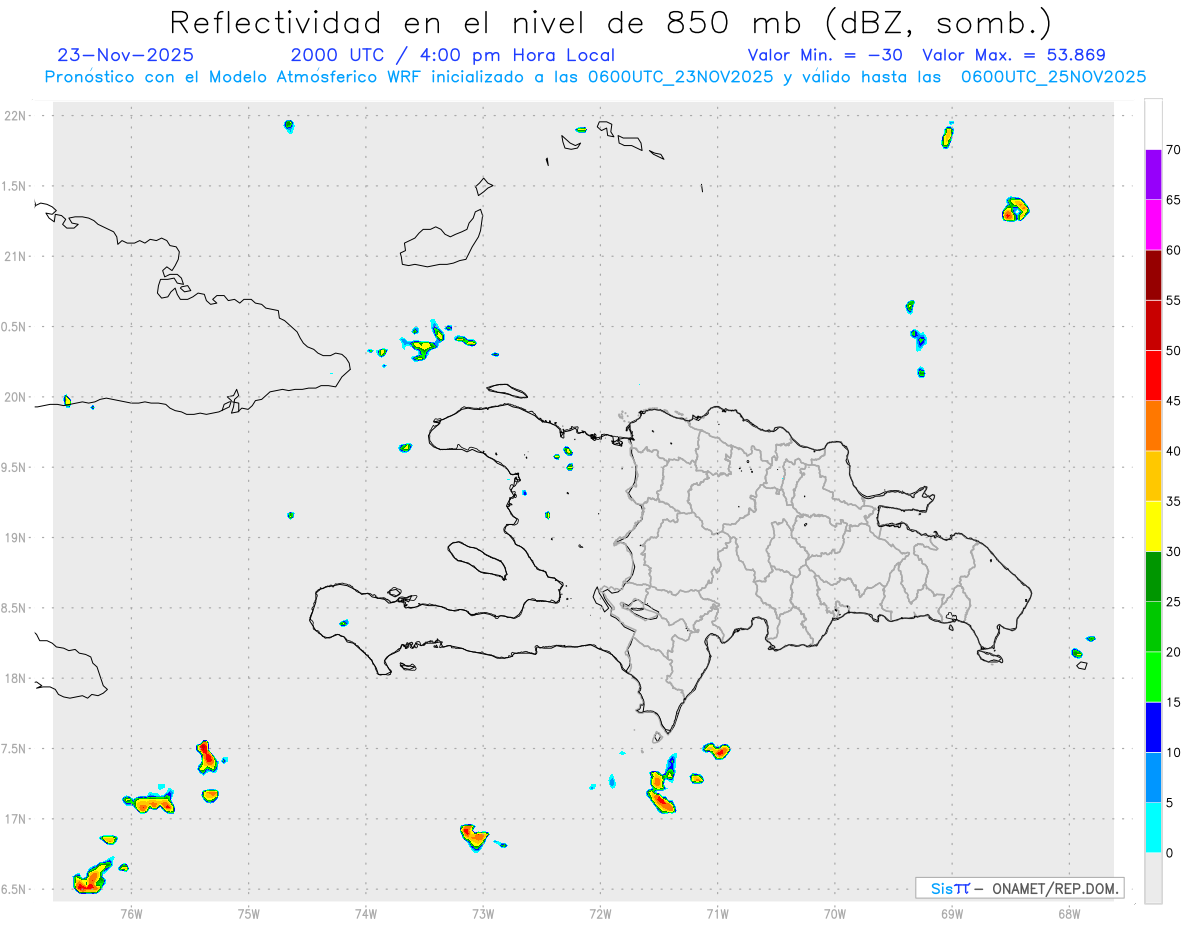Click the "18N" latitude axis label

[17, 679]
